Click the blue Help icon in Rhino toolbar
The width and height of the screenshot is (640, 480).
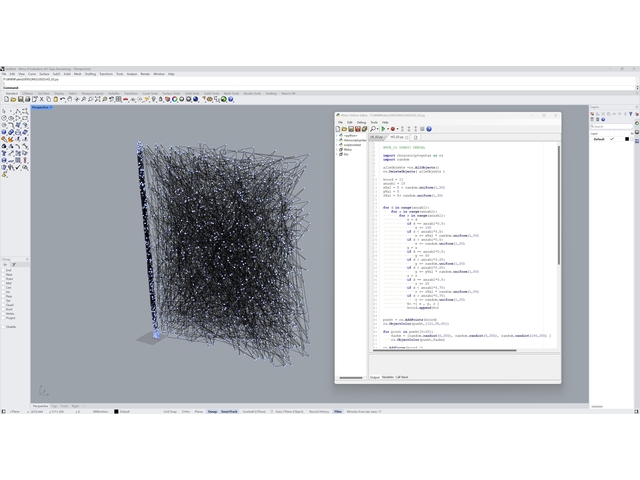(x=231, y=99)
